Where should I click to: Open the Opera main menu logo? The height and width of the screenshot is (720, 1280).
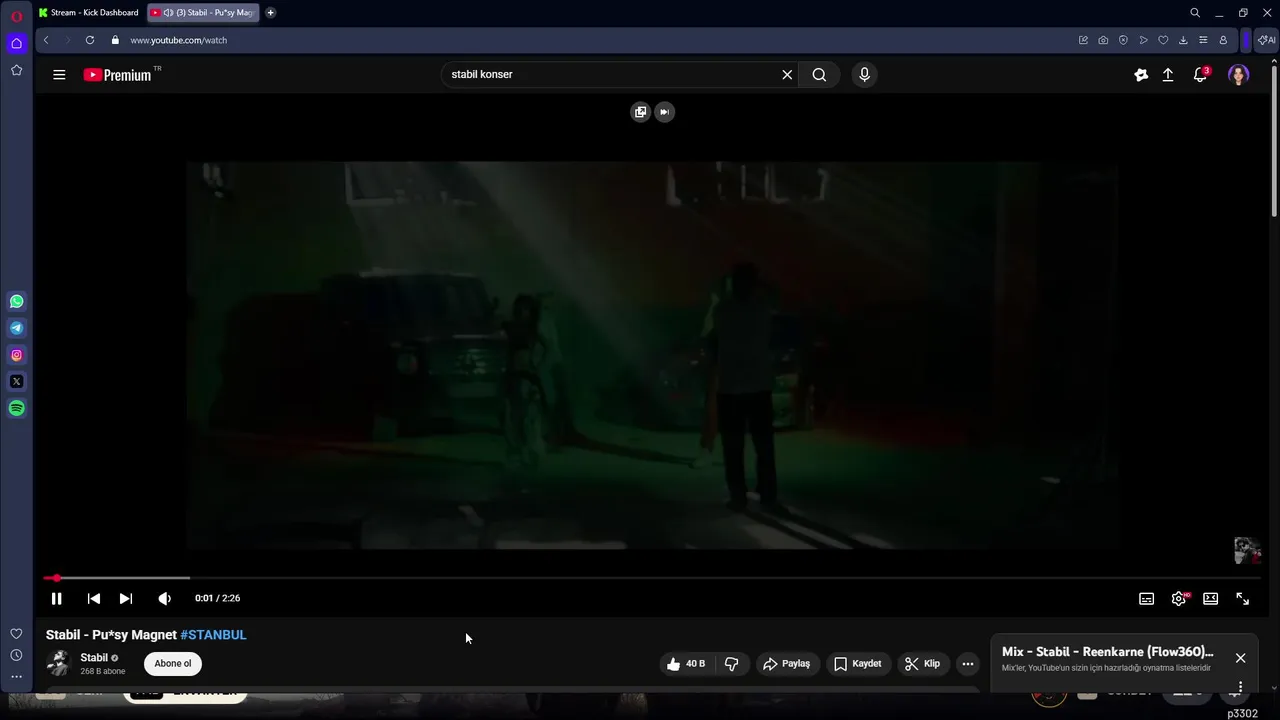tap(16, 15)
